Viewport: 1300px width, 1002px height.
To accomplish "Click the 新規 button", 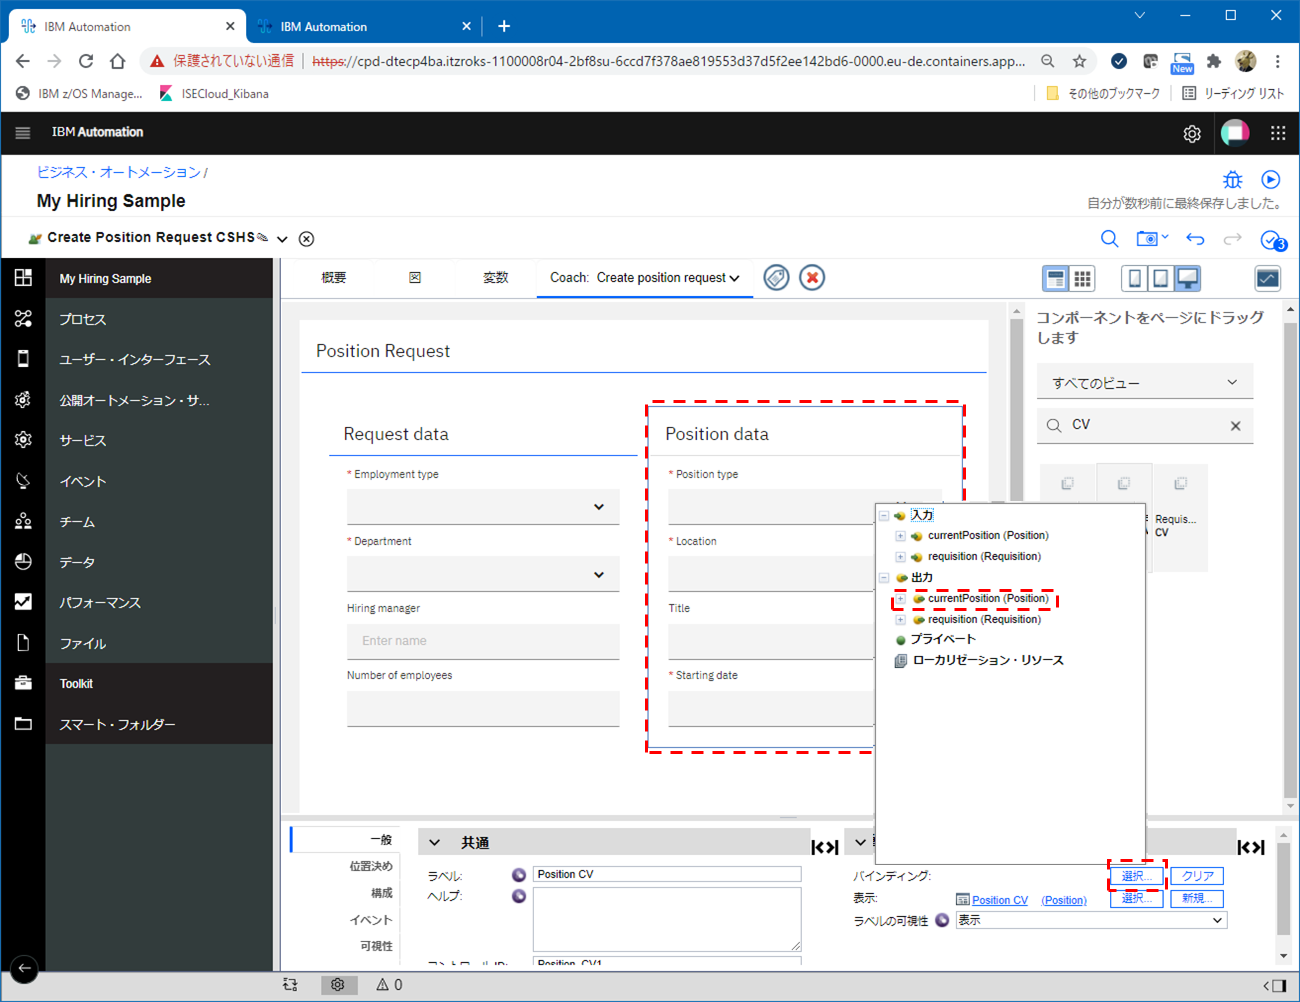I will pyautogui.click(x=1197, y=898).
